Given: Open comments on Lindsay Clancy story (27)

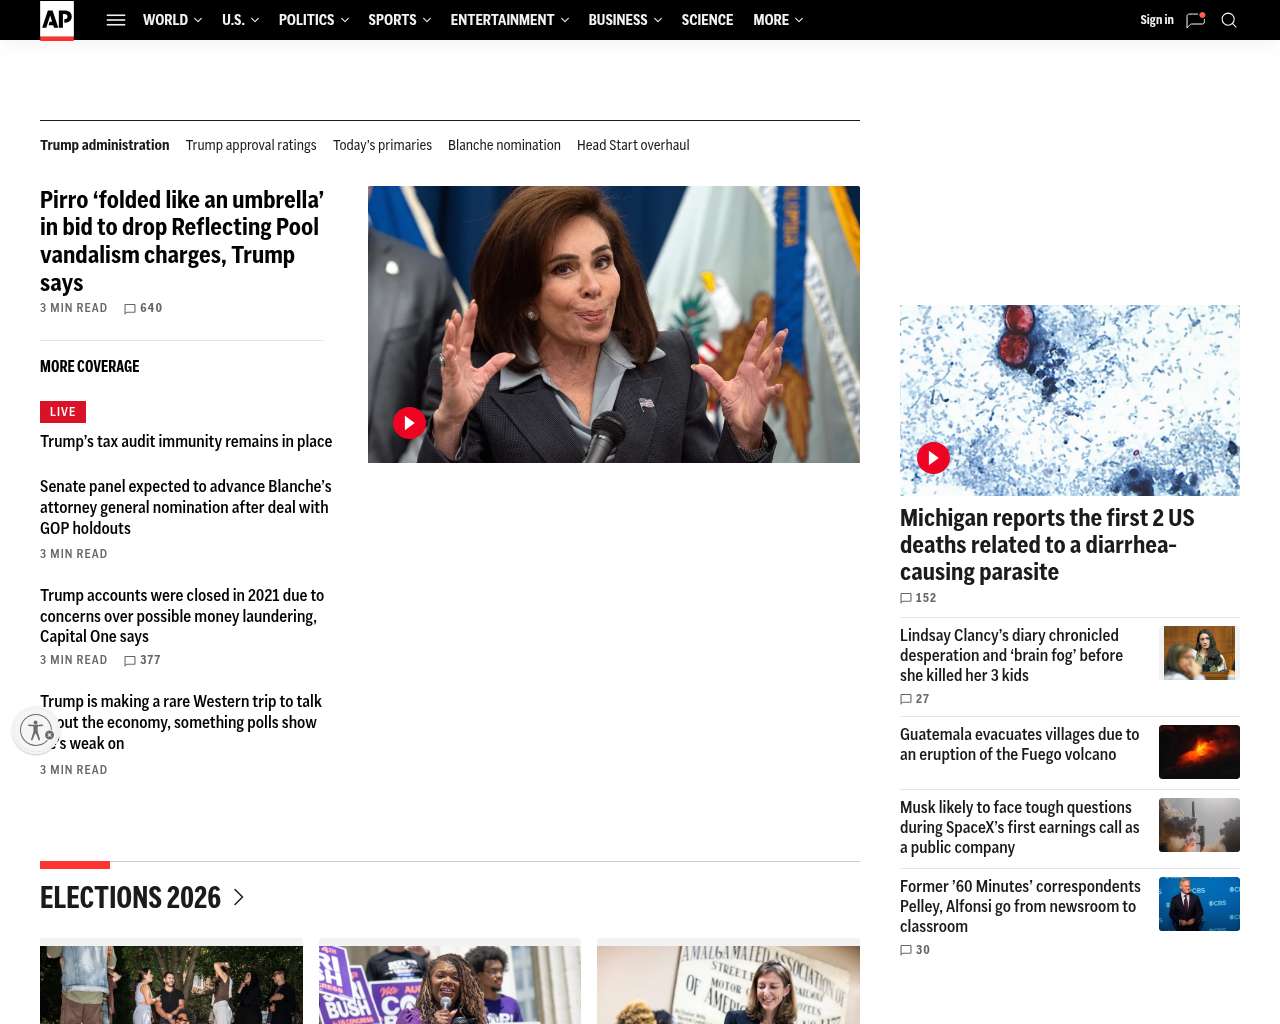Looking at the screenshot, I should pyautogui.click(x=915, y=699).
